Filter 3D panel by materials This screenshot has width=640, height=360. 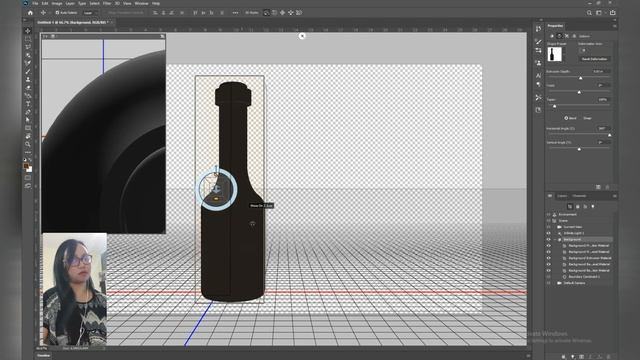585,207
